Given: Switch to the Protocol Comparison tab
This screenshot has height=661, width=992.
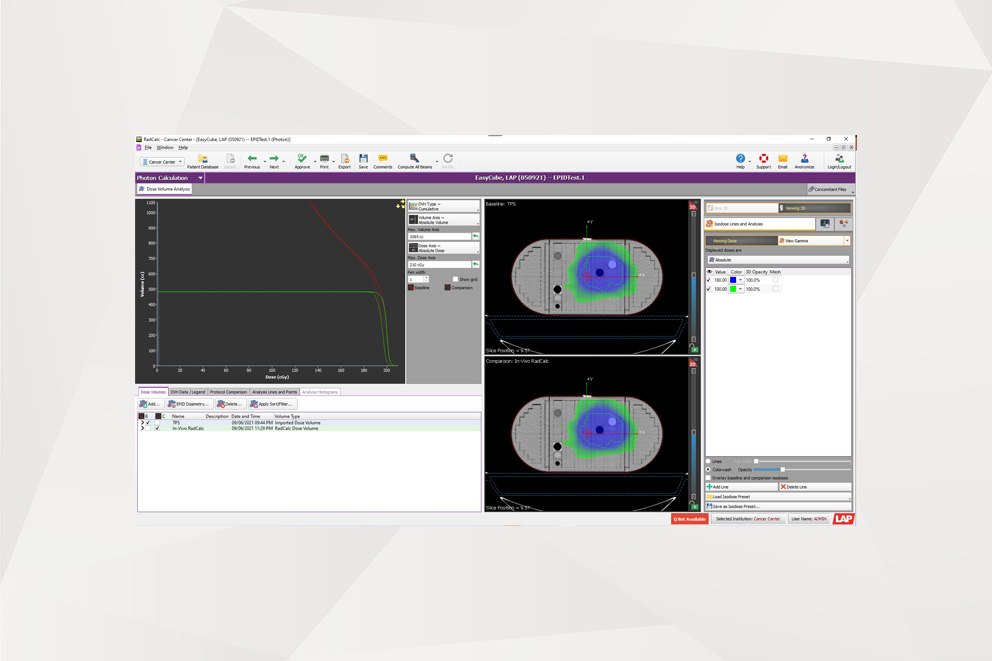Looking at the screenshot, I should click(228, 392).
